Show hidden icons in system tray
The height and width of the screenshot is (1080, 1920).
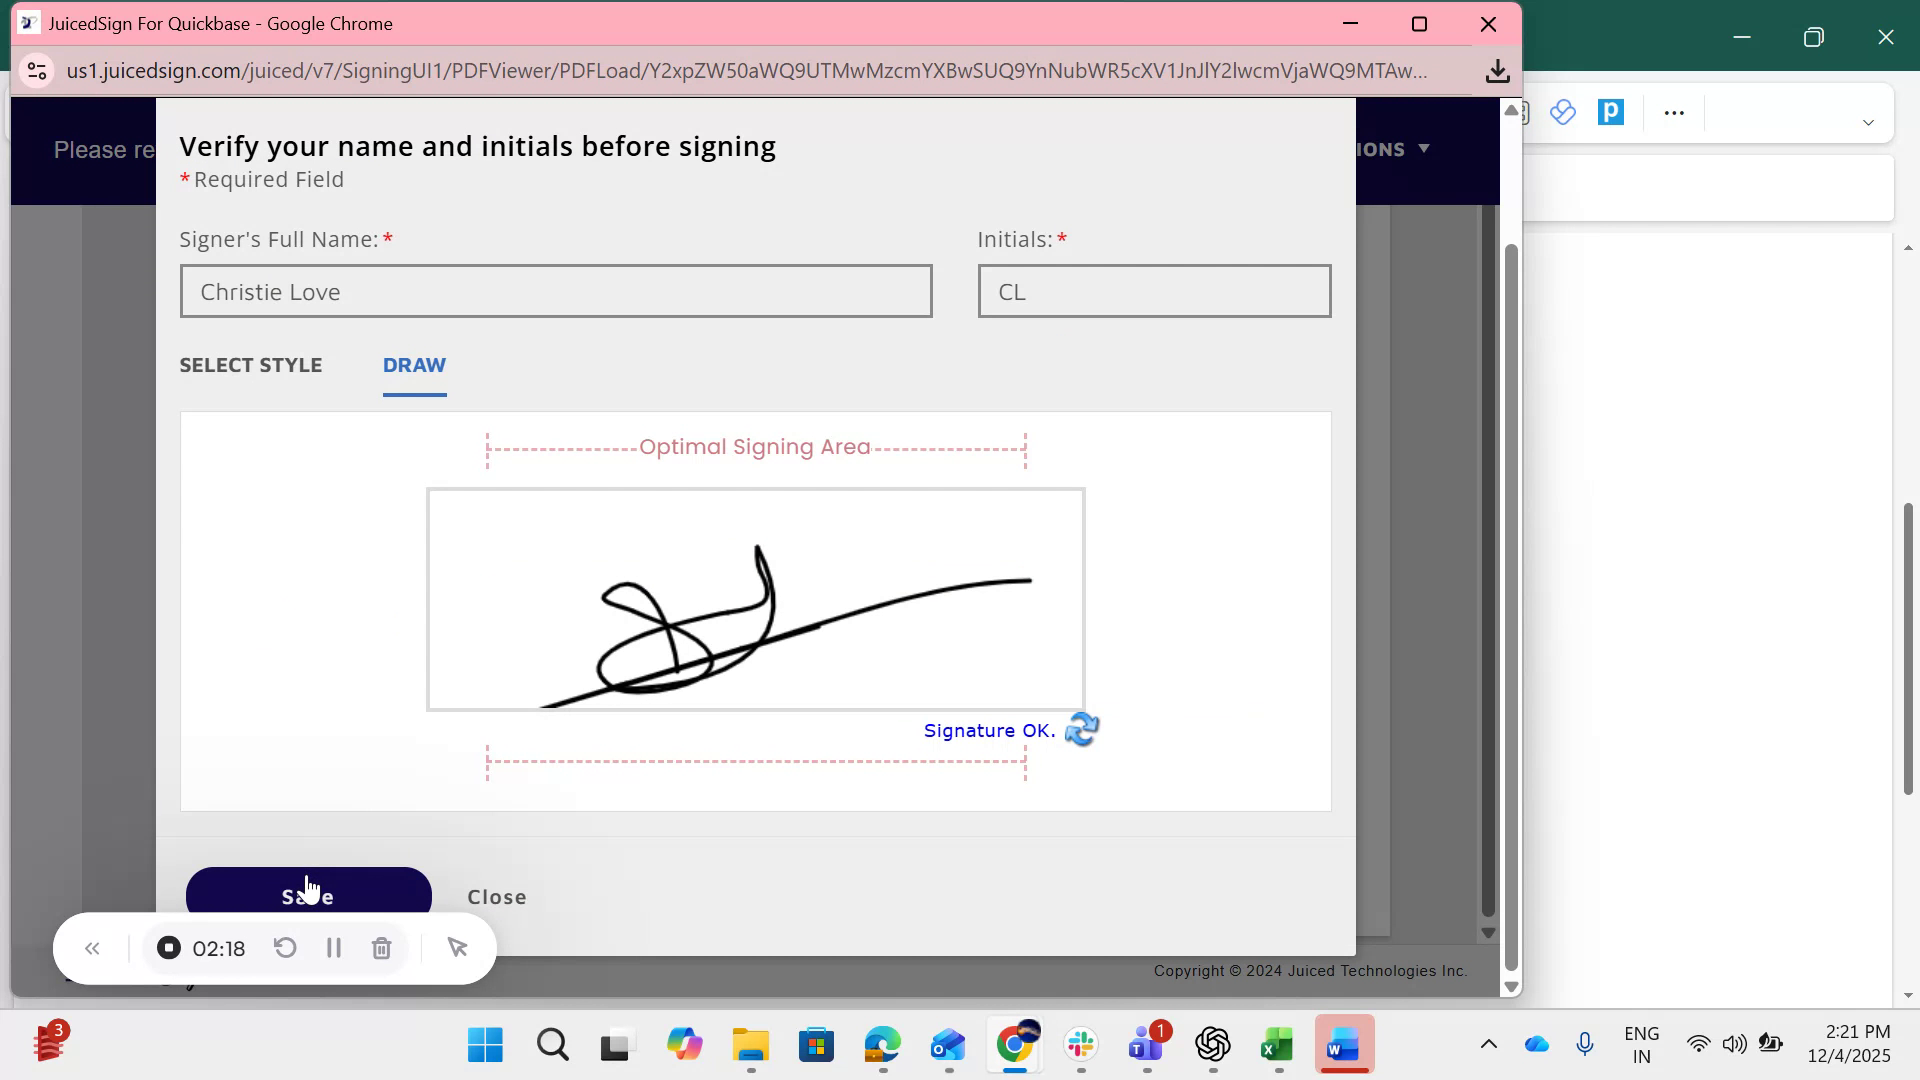1489,1043
